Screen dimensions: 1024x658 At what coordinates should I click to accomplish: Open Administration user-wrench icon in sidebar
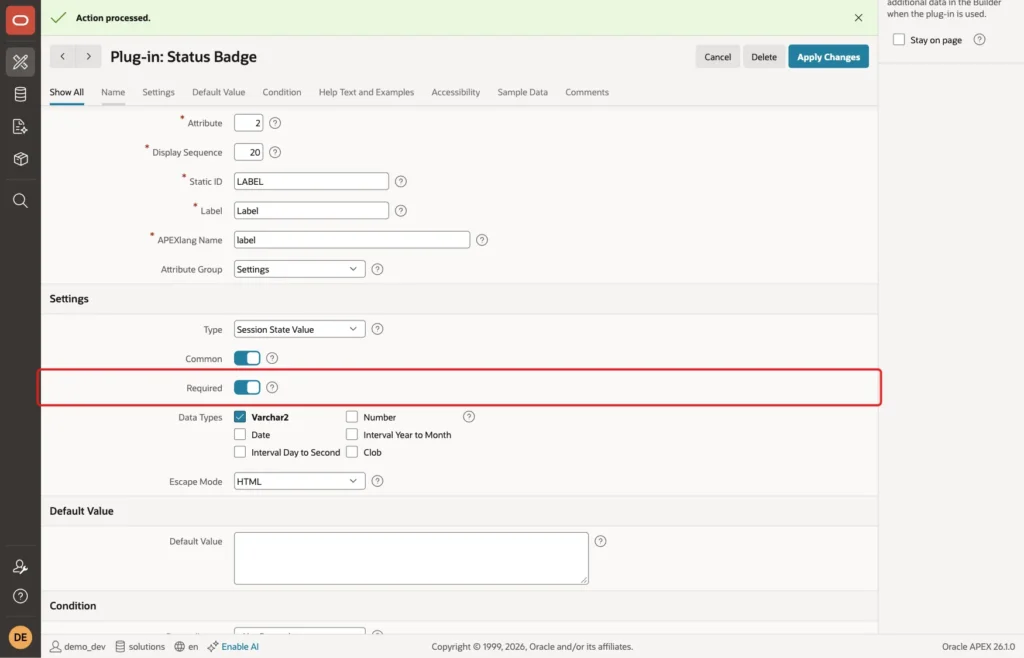click(x=20, y=567)
